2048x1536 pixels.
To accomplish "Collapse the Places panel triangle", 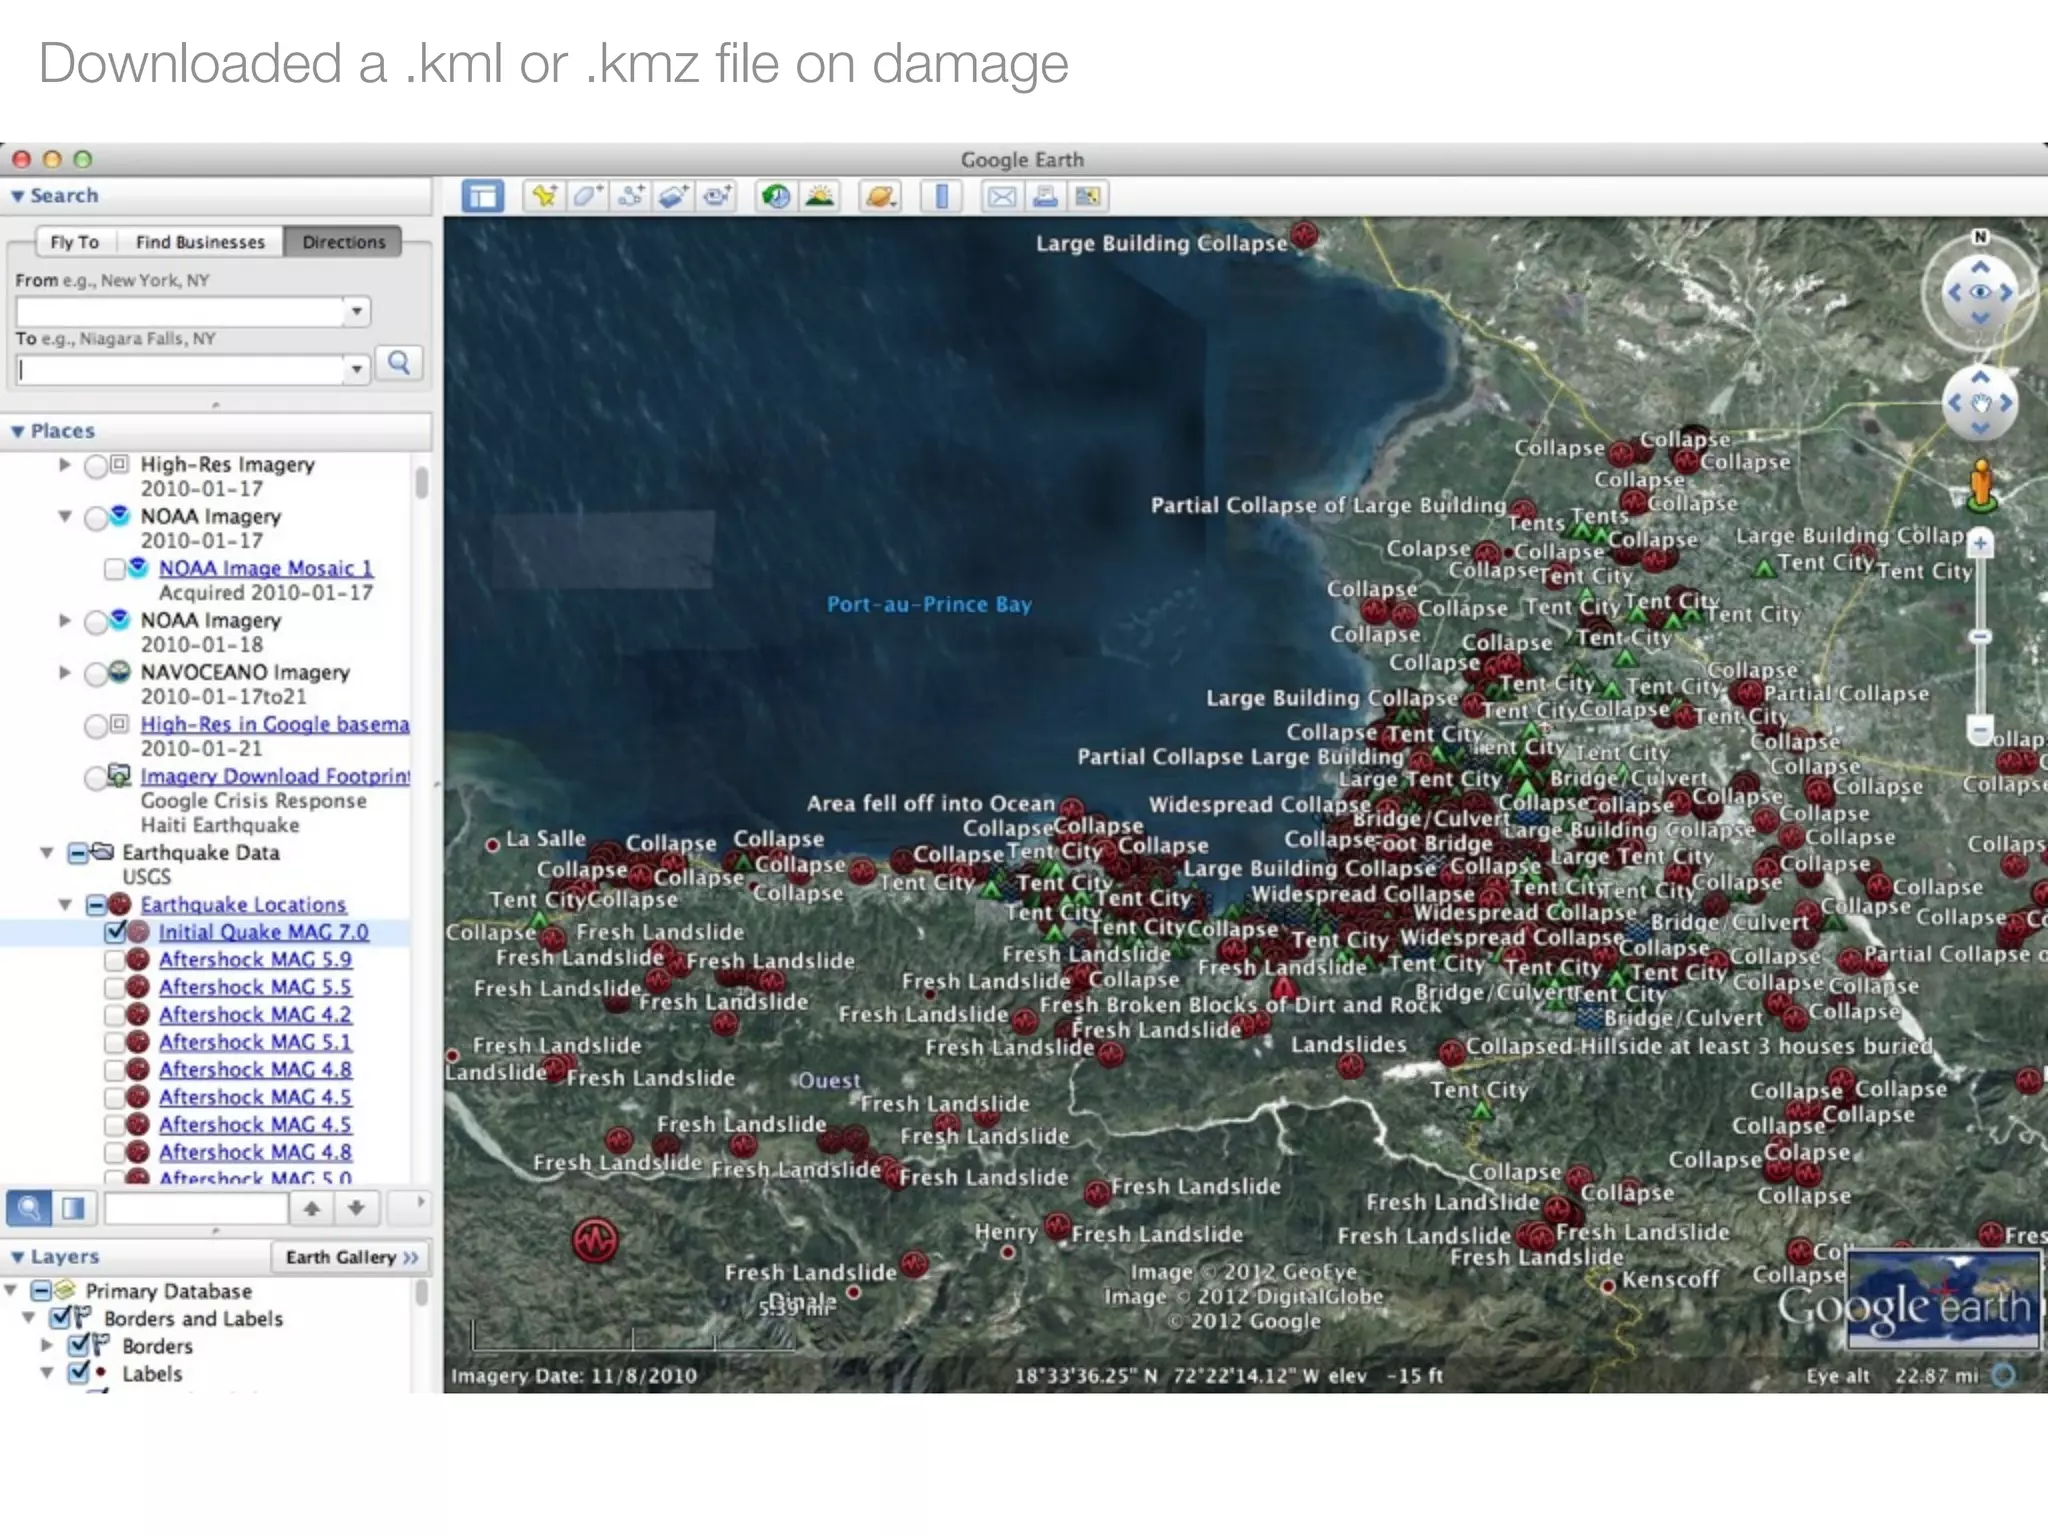I will tap(17, 432).
